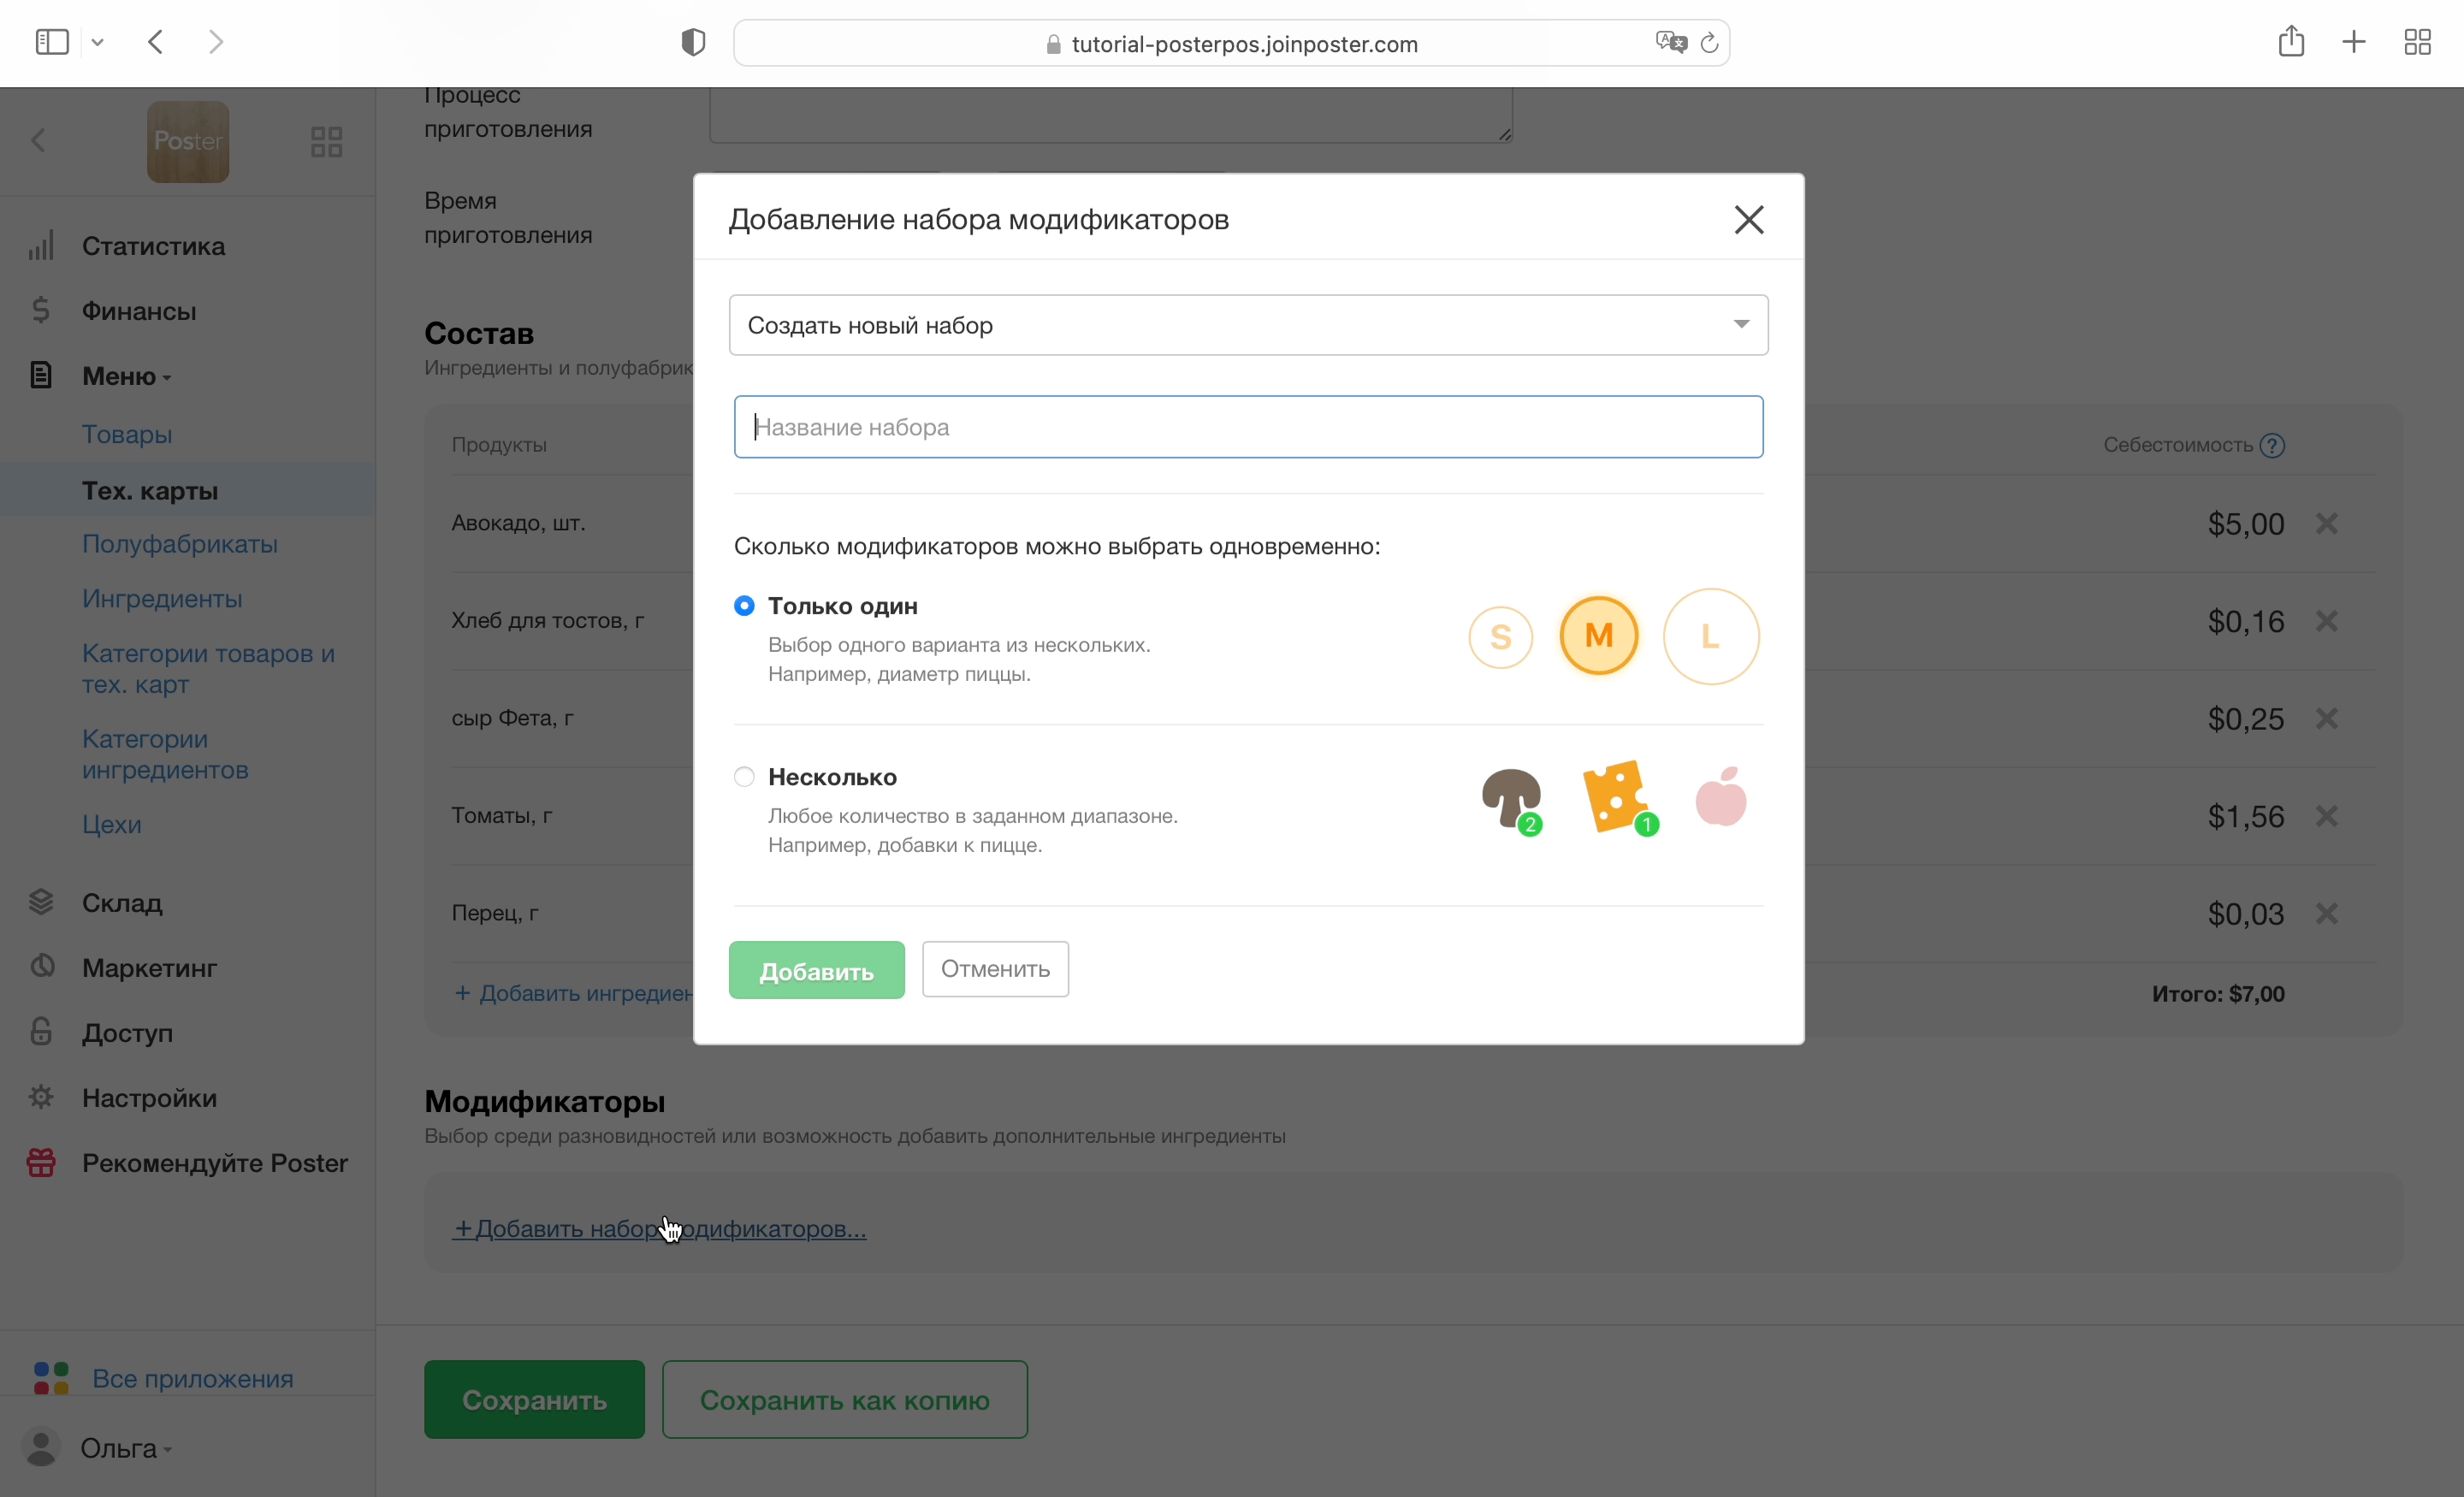This screenshot has height=1497, width=2464.
Task: Select the Несколько radio option
Action: click(x=744, y=777)
